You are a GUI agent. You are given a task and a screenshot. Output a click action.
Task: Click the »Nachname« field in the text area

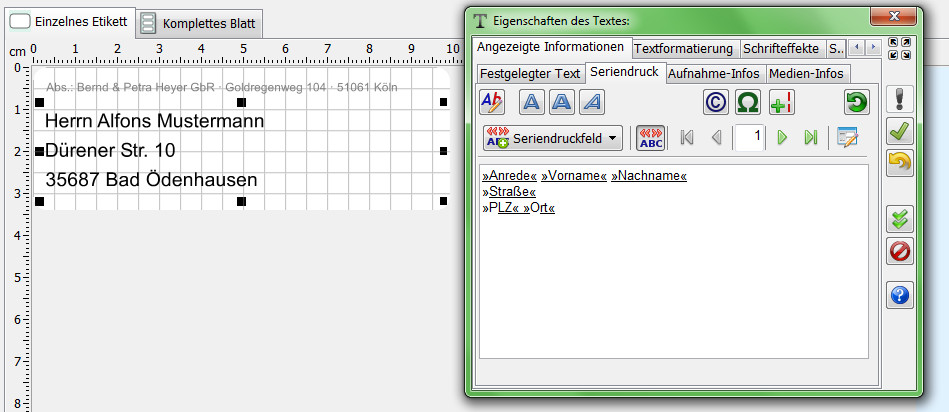649,176
